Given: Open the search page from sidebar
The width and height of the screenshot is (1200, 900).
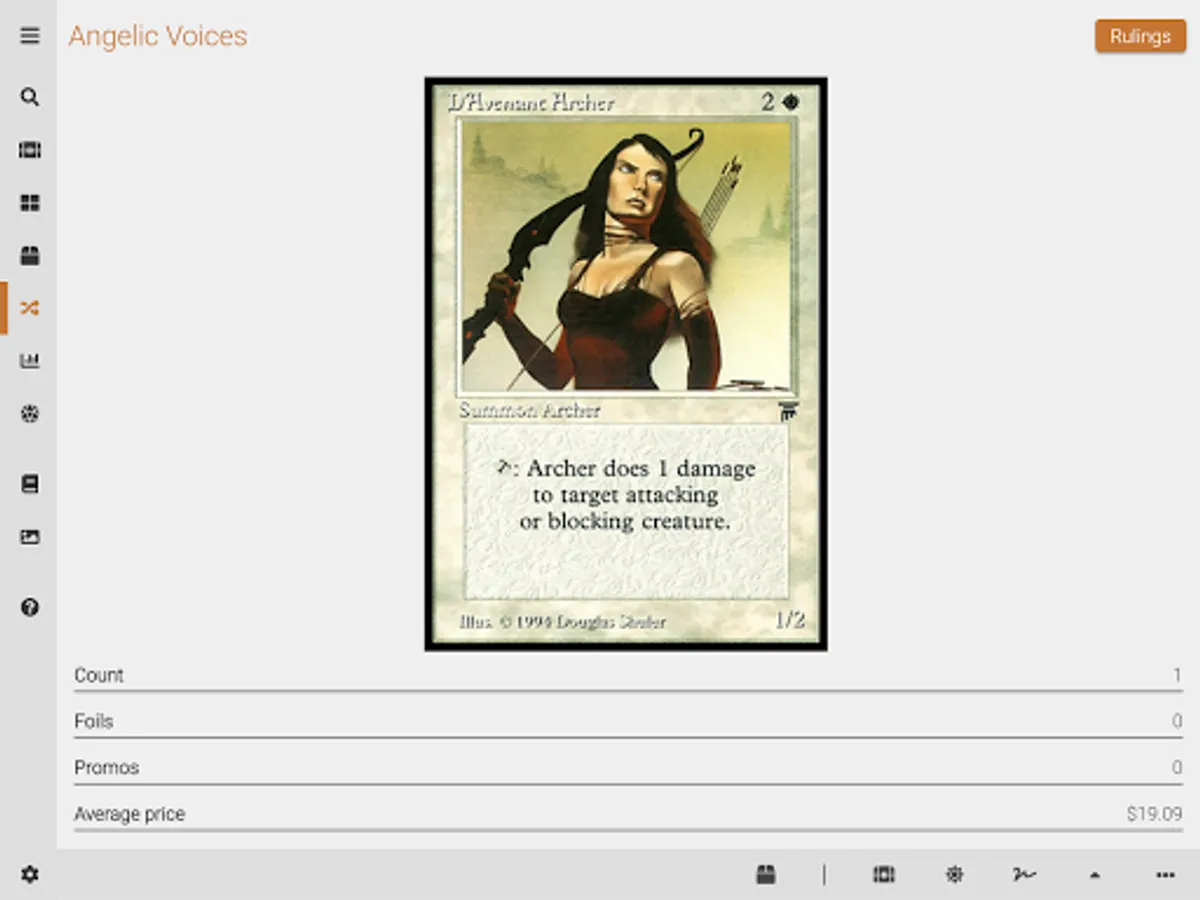Looking at the screenshot, I should tap(30, 97).
